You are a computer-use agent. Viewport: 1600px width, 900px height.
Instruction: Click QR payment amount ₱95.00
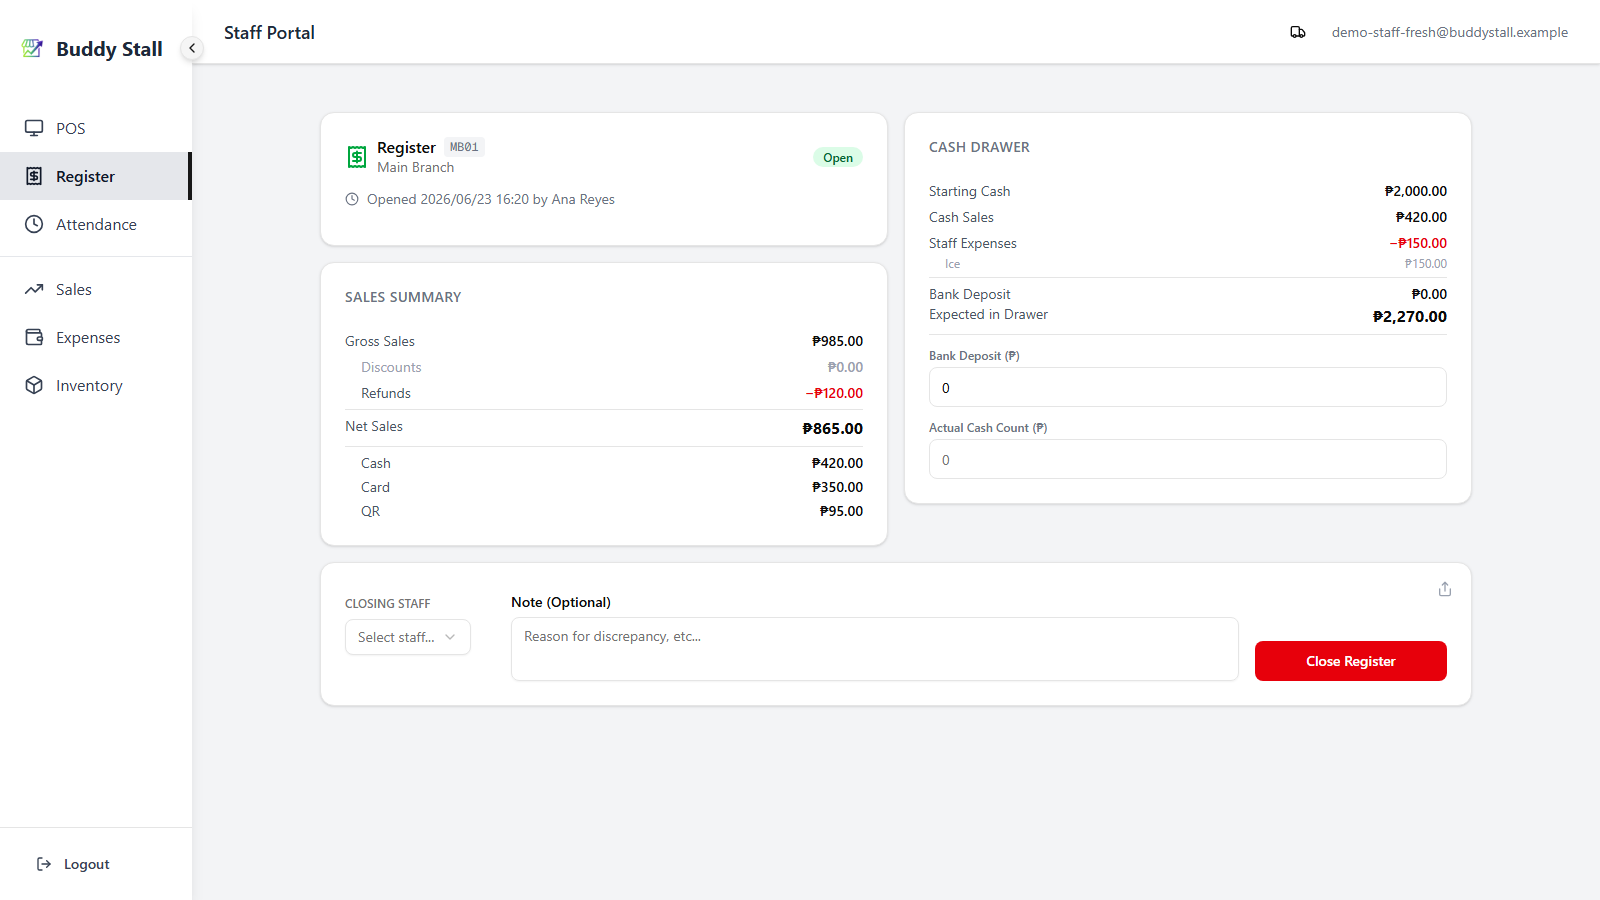[x=841, y=511]
